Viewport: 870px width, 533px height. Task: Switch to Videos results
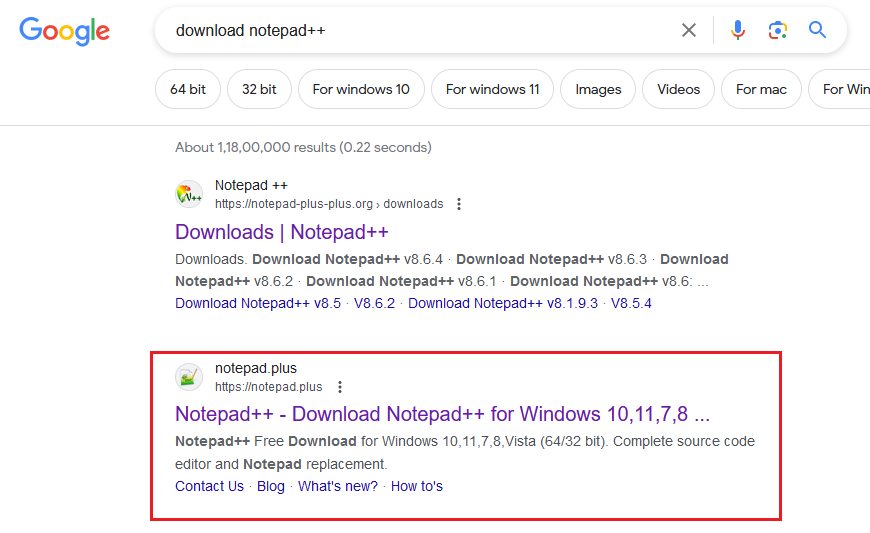pyautogui.click(x=678, y=89)
